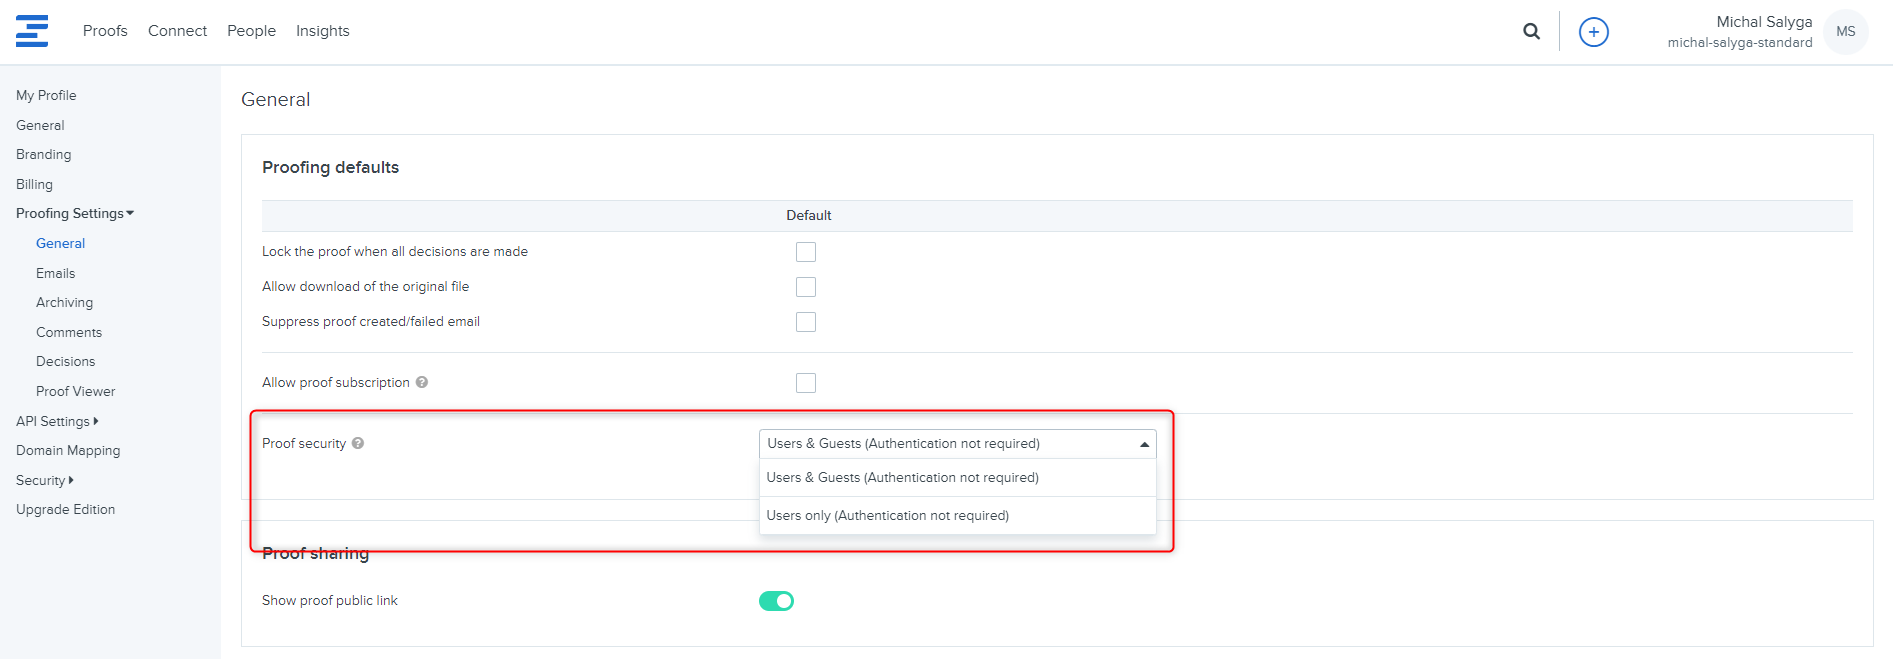Viewport: 1893px width, 659px height.
Task: Tick Suppress proof created/failed email checkbox
Action: coord(806,322)
